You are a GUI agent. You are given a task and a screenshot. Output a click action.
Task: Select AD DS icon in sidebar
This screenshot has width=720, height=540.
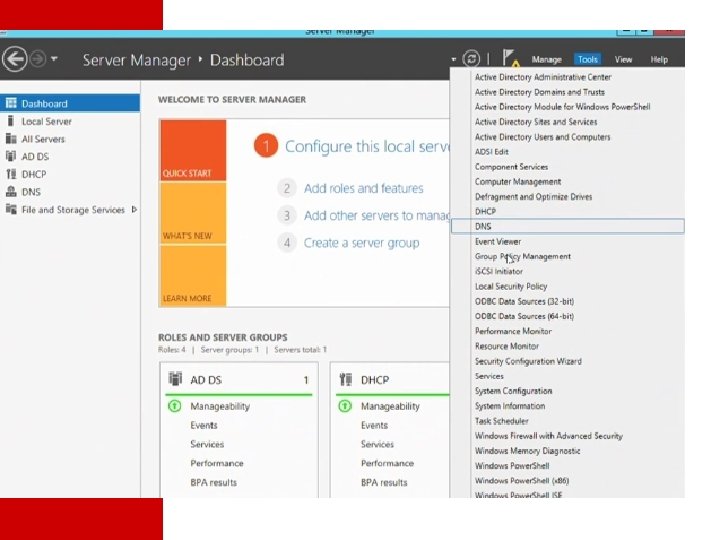tap(11, 156)
